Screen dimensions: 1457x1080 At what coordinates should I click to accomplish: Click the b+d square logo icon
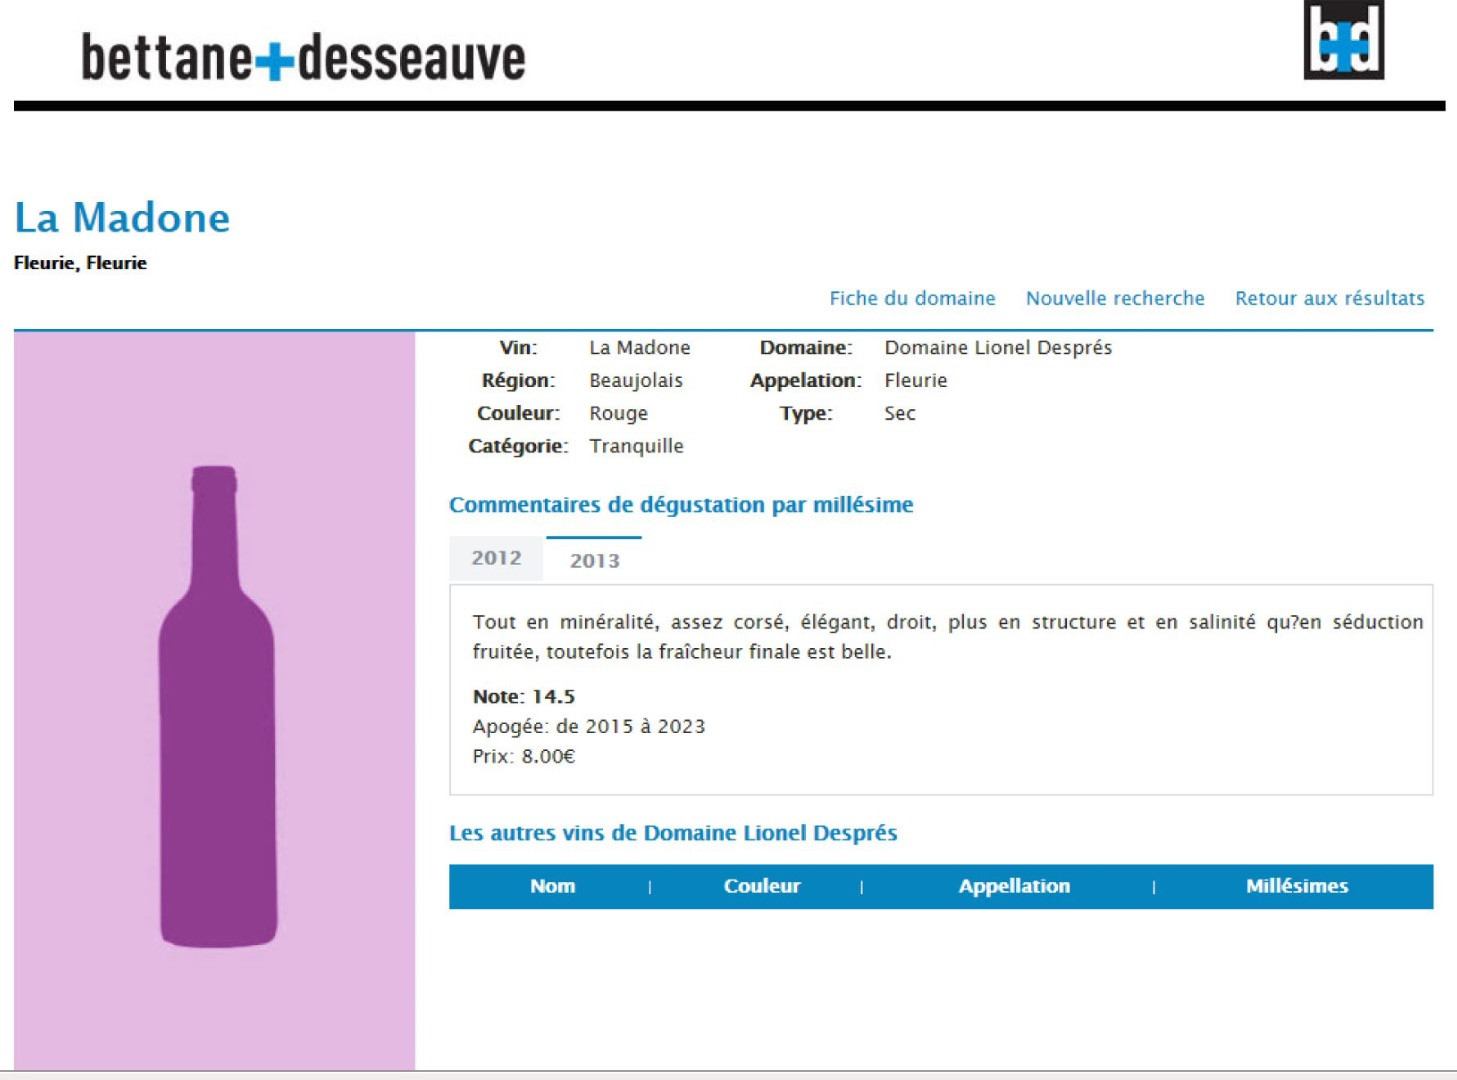tap(1344, 40)
